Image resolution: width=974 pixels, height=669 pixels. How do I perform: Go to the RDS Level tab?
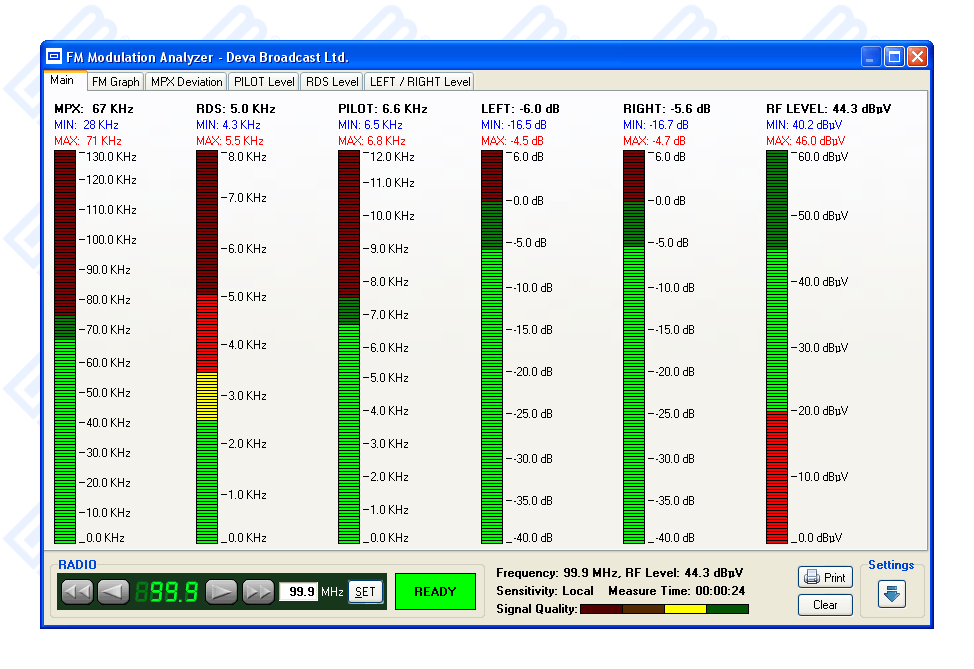point(332,82)
